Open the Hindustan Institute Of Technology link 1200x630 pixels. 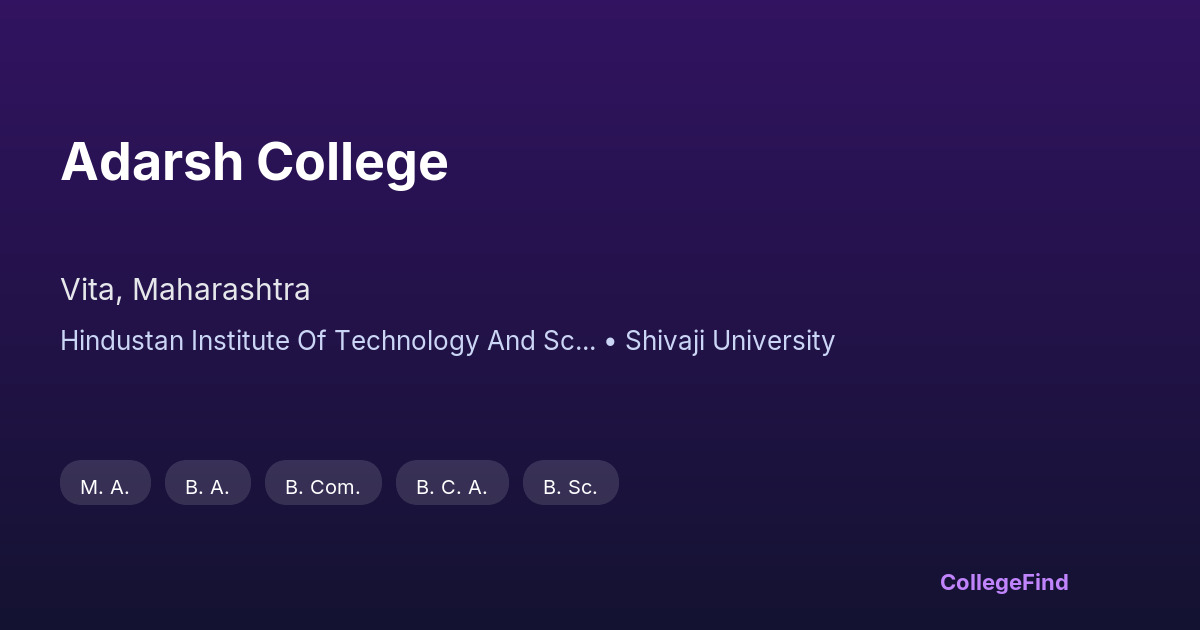click(x=327, y=341)
